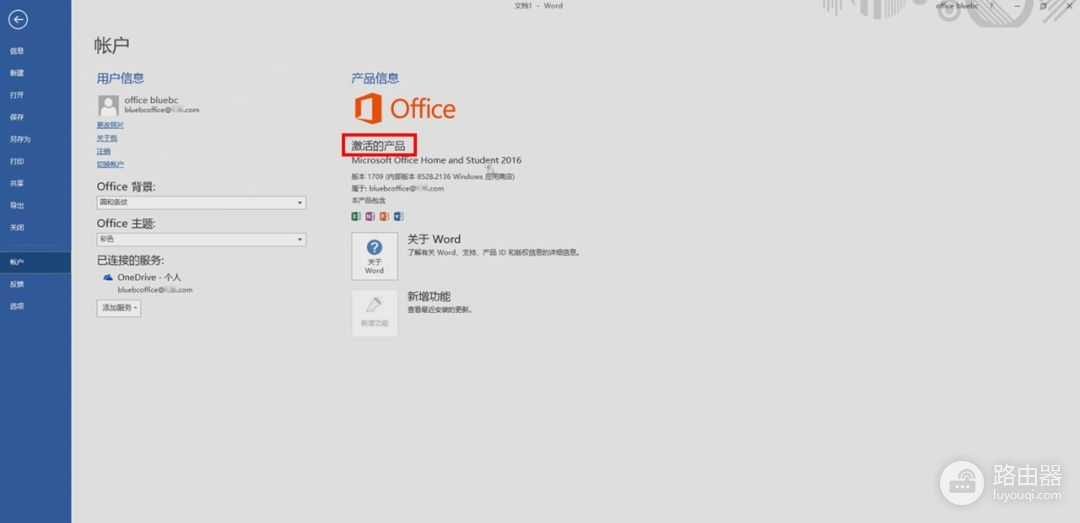Click the orange PowerPoint product icon
The width and height of the screenshot is (1080, 523).
[384, 216]
